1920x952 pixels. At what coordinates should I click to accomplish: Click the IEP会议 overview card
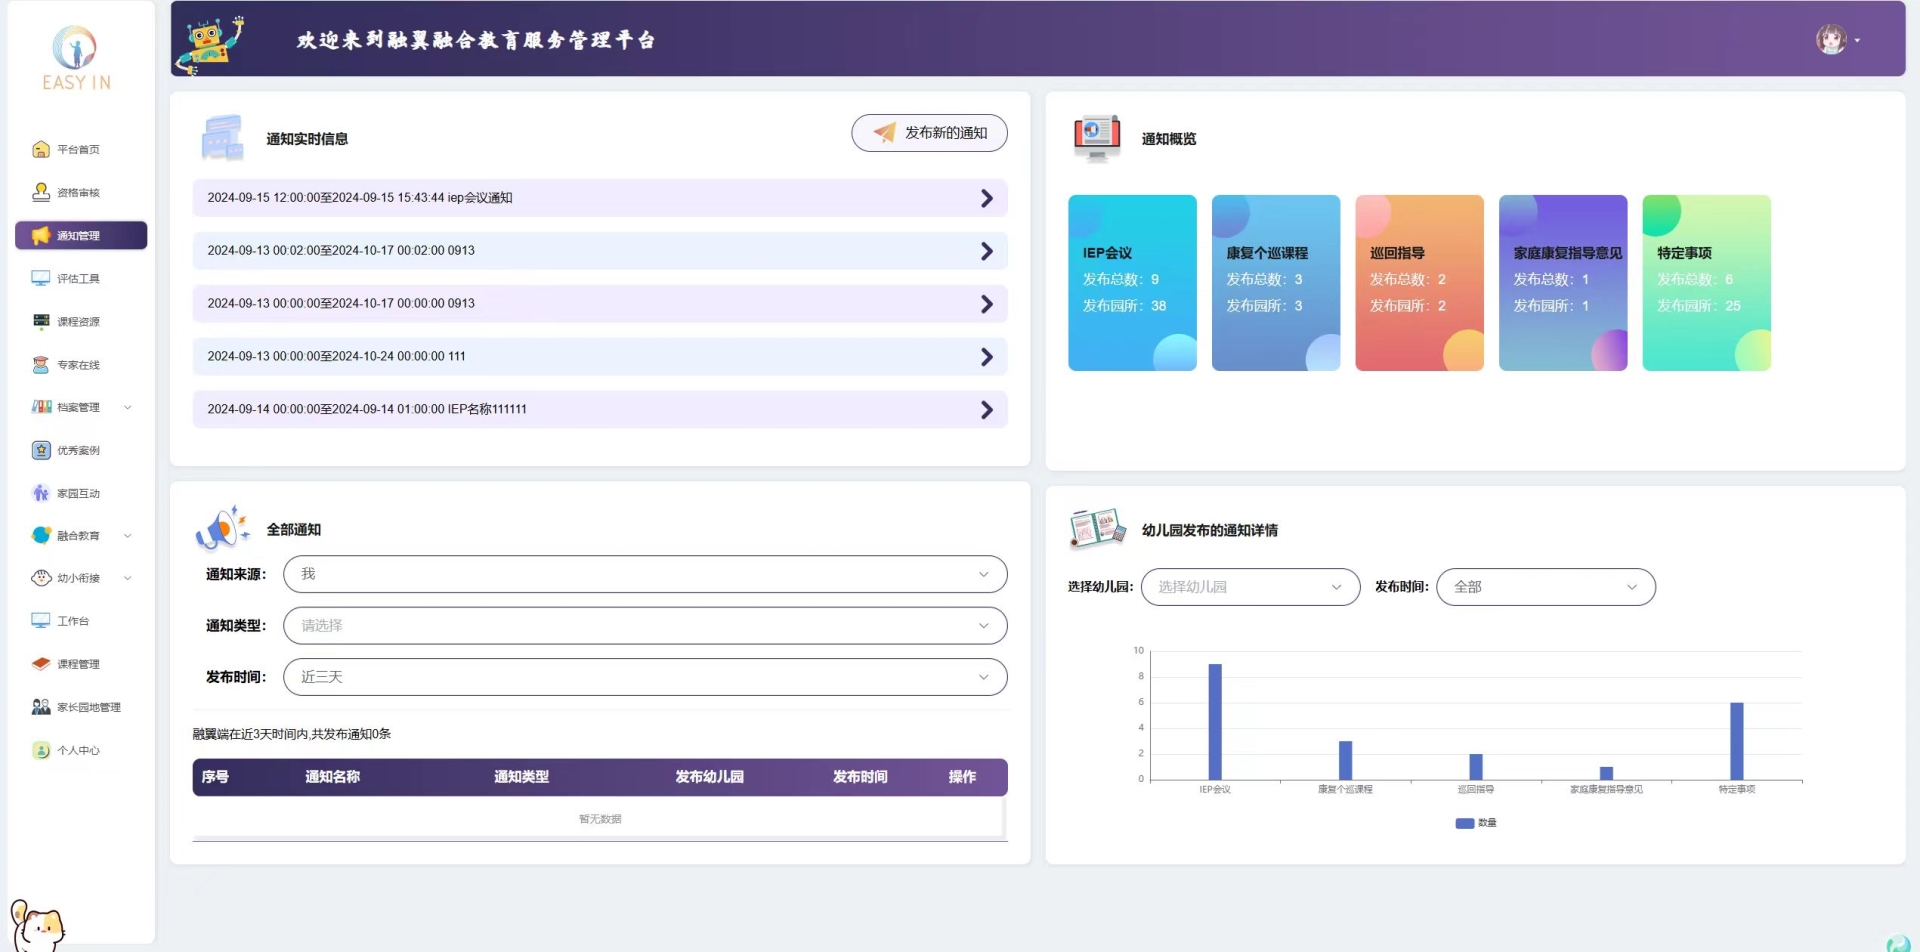[x=1132, y=283]
